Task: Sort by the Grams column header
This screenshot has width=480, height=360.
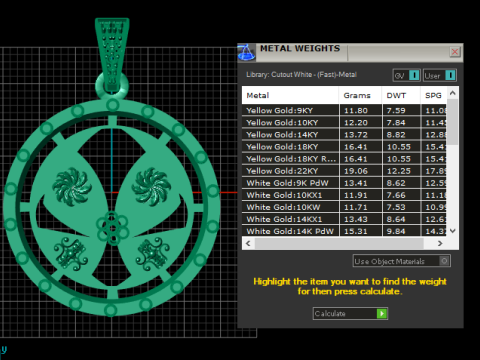Action: pyautogui.click(x=360, y=95)
